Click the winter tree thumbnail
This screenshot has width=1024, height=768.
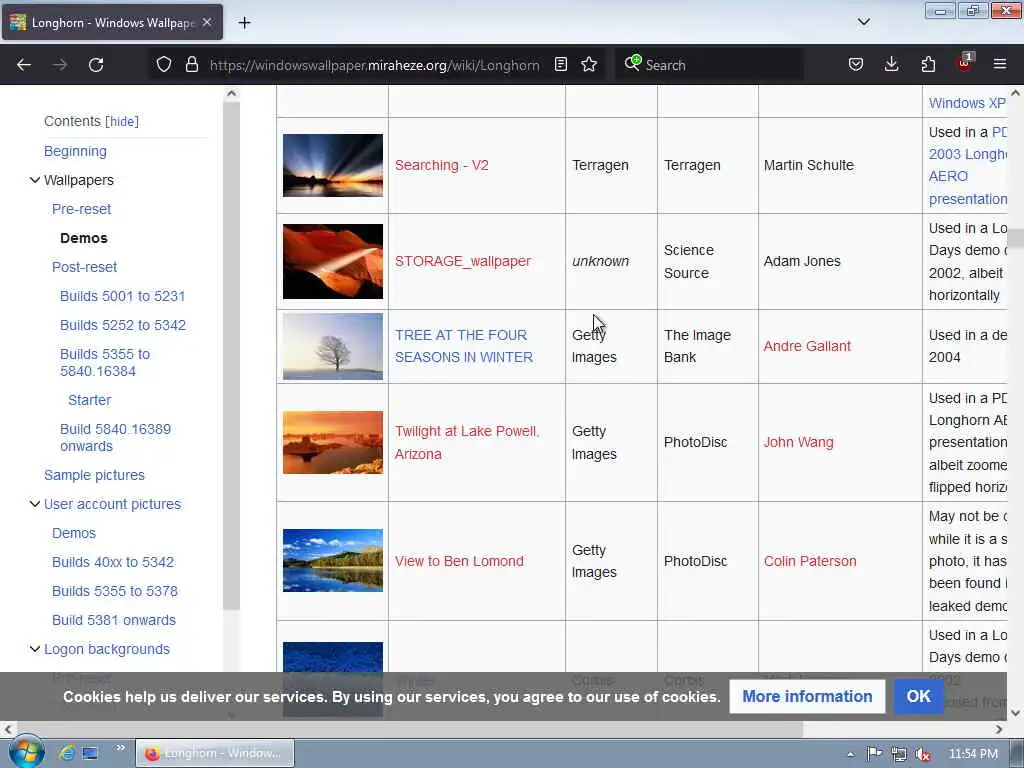coord(333,346)
